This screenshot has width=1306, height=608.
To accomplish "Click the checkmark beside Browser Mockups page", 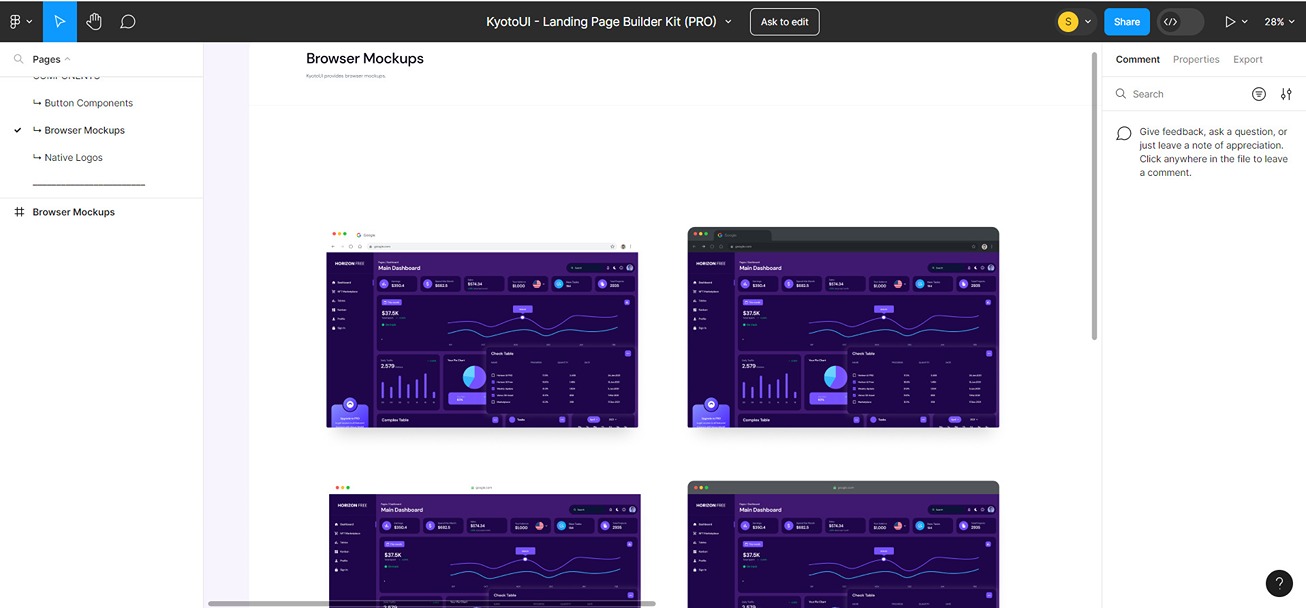I will pyautogui.click(x=17, y=129).
